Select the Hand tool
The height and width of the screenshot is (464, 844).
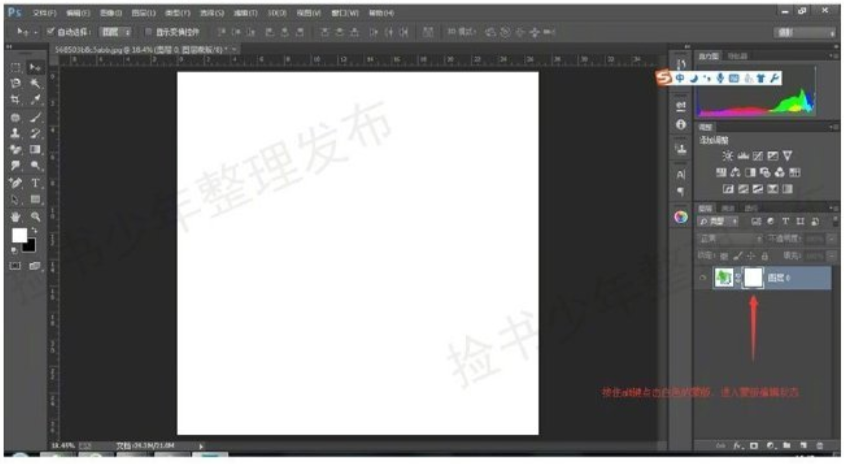(16, 217)
